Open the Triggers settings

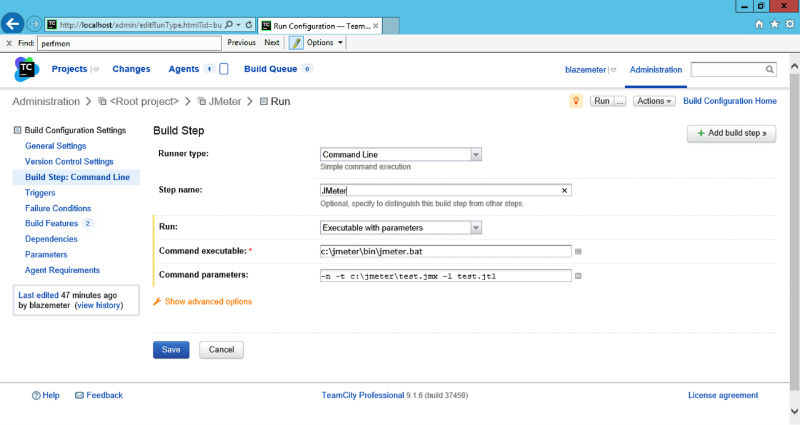click(40, 193)
